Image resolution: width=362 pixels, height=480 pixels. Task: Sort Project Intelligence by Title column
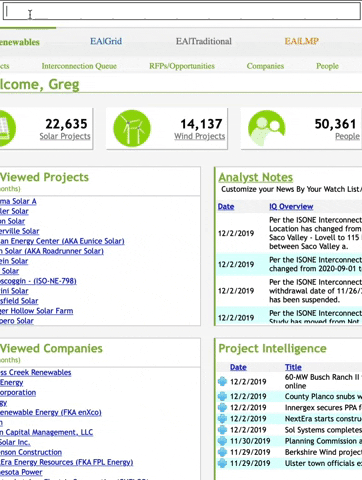point(293,367)
